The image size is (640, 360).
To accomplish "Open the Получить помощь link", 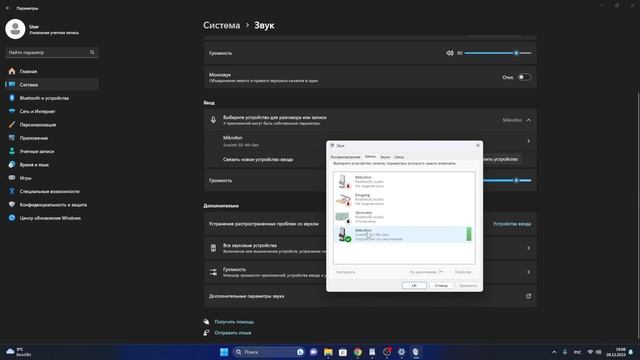I will tap(234, 322).
